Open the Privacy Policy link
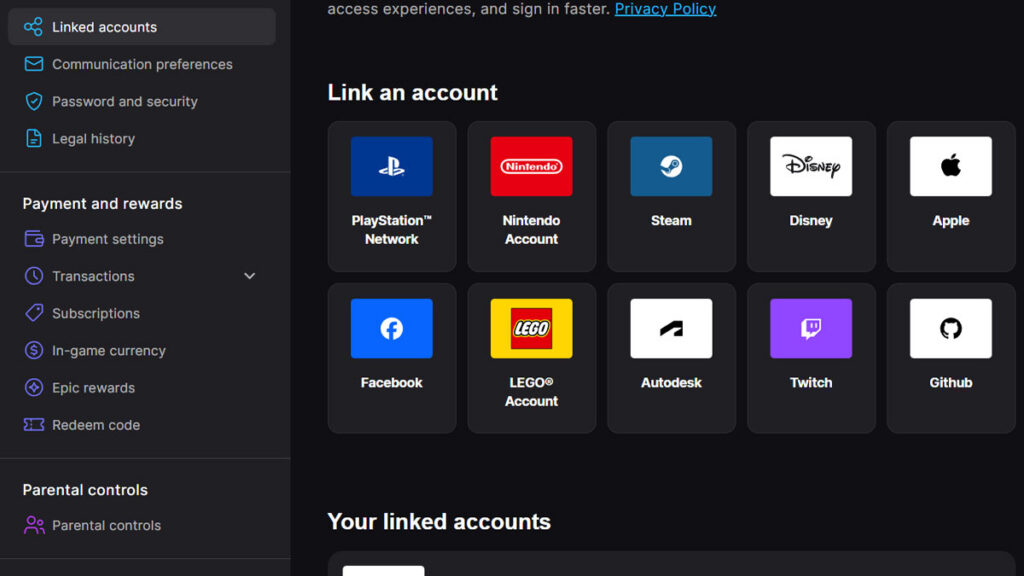Viewport: 1024px width, 576px height. [665, 9]
